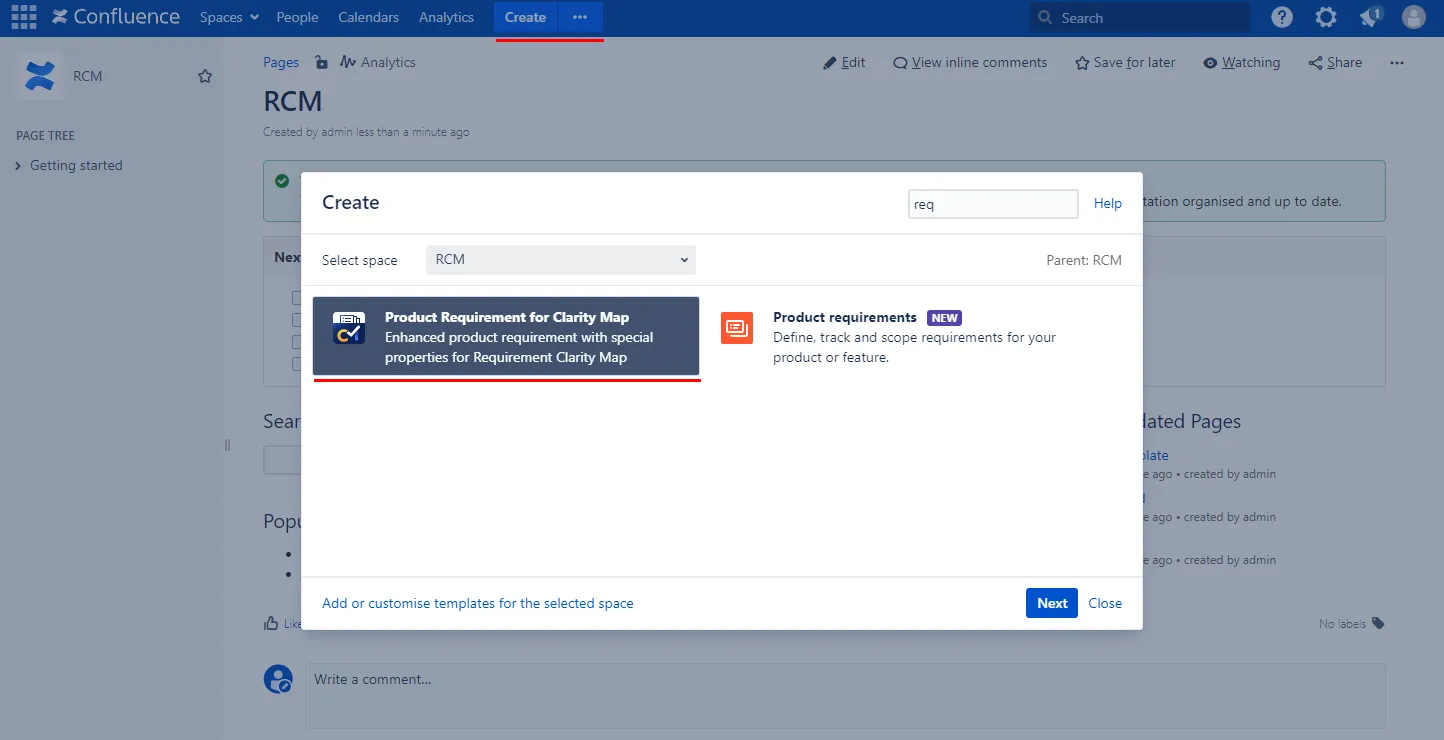
Task: Open more page actions ellipsis
Action: [1397, 62]
